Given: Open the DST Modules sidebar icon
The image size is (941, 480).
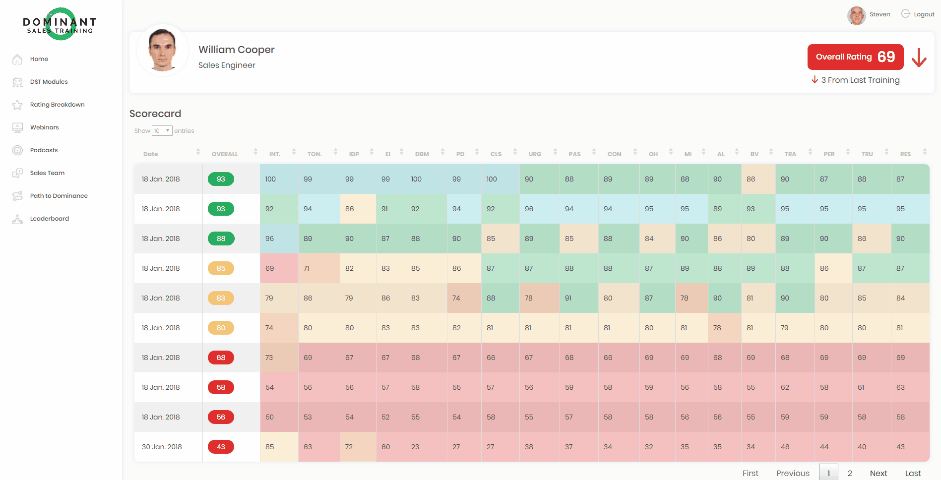Looking at the screenshot, I should point(17,82).
